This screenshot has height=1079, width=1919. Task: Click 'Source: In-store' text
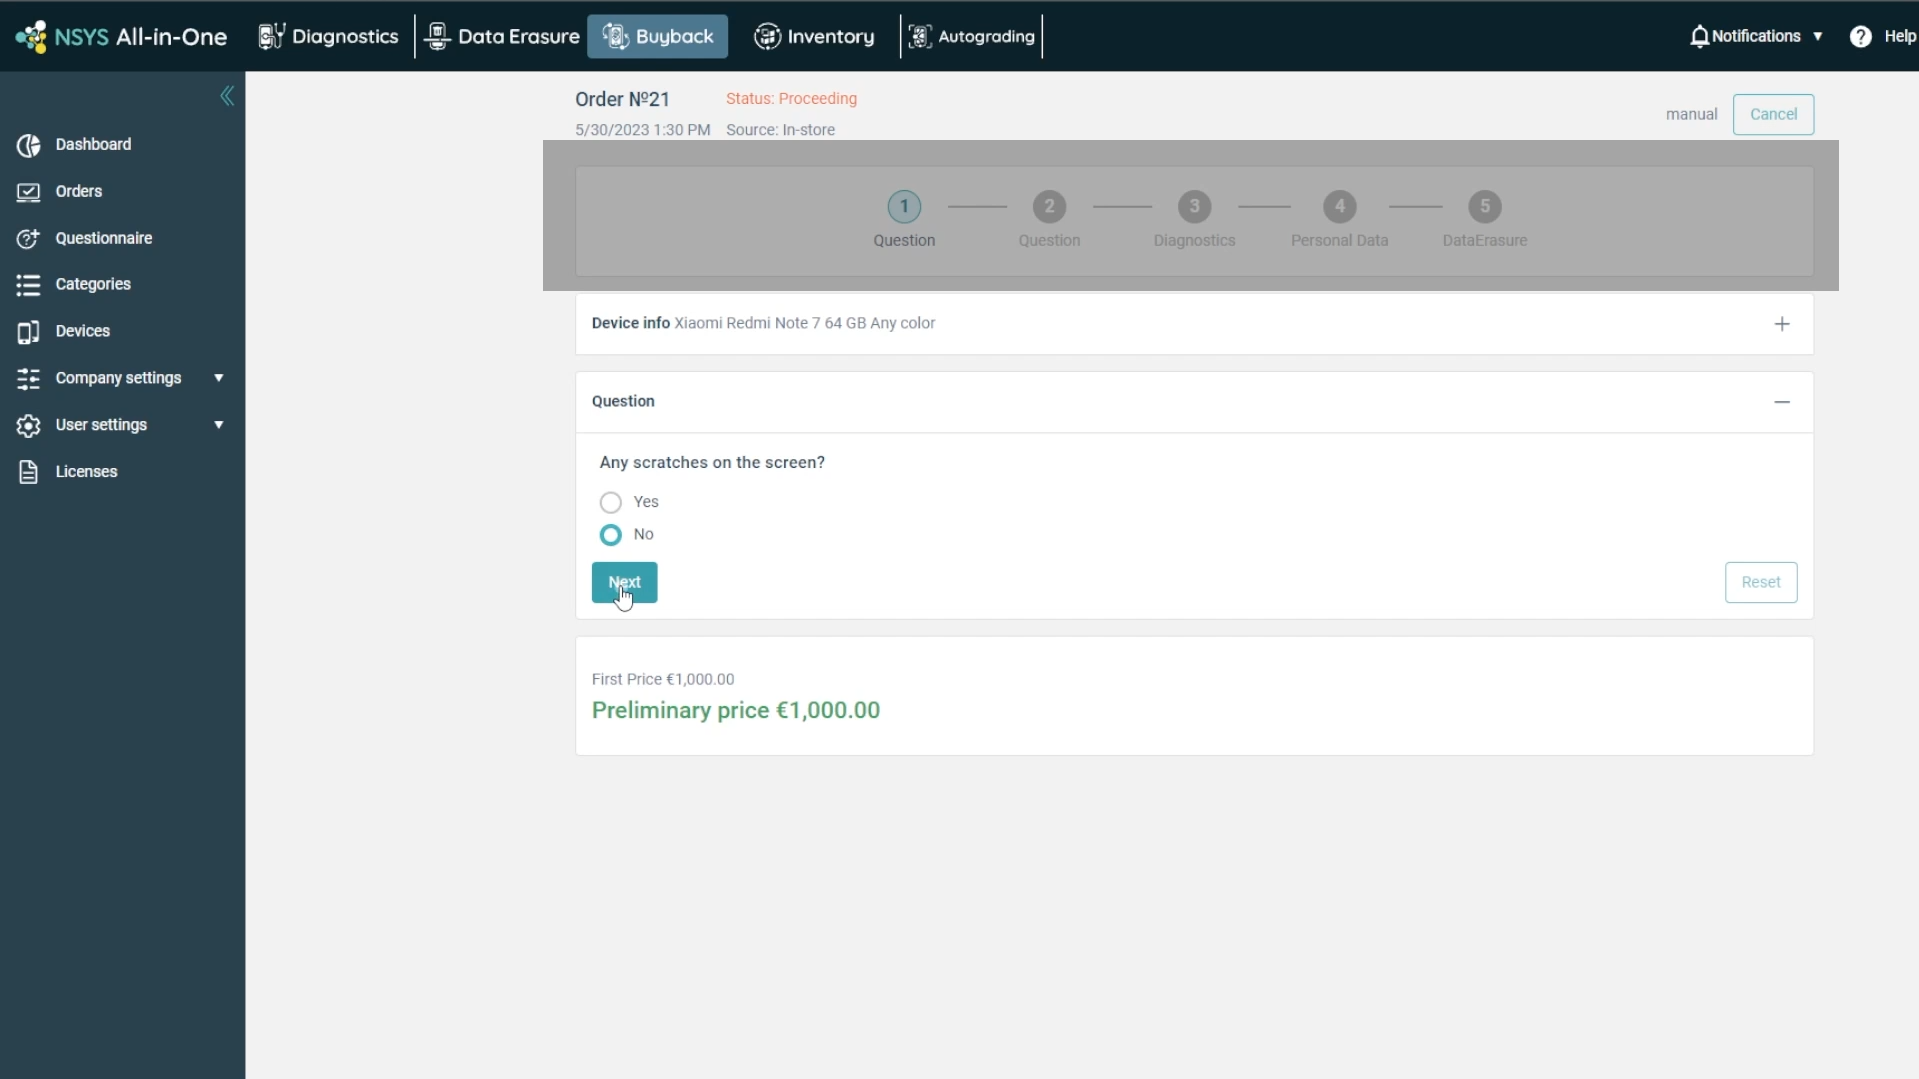click(780, 130)
